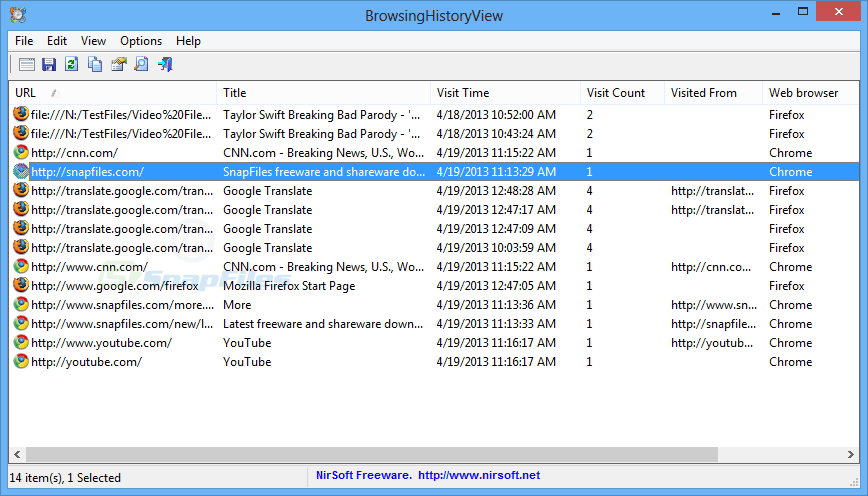Click Chrome icon beside http://youtube.com/

(x=21, y=361)
